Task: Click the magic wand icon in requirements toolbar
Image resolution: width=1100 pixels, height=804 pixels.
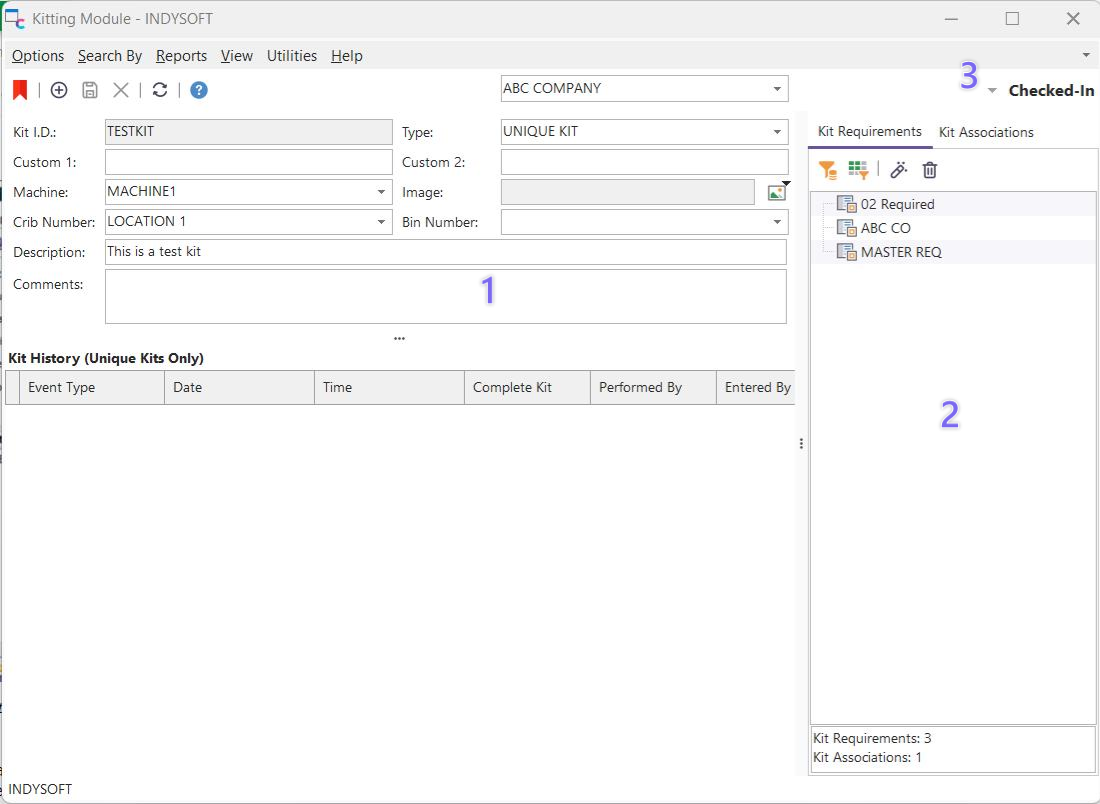Action: coord(899,170)
